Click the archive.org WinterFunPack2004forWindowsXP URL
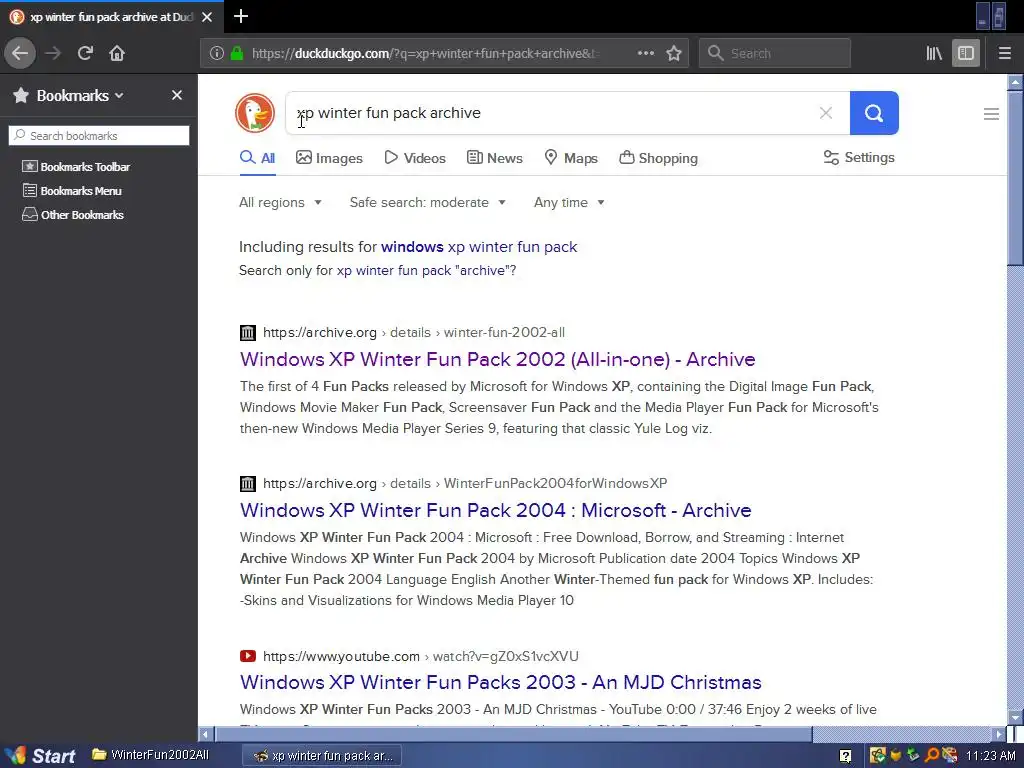Viewport: 1024px width, 768px height. [x=465, y=483]
